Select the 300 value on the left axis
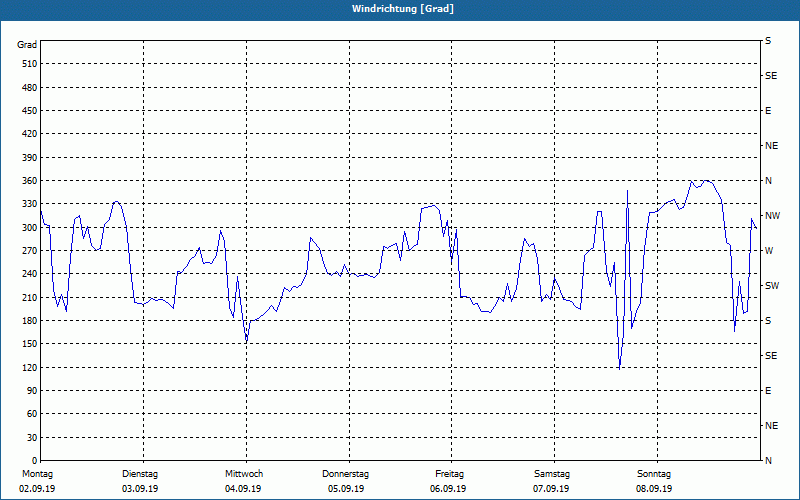This screenshot has width=800, height=500. pos(30,227)
